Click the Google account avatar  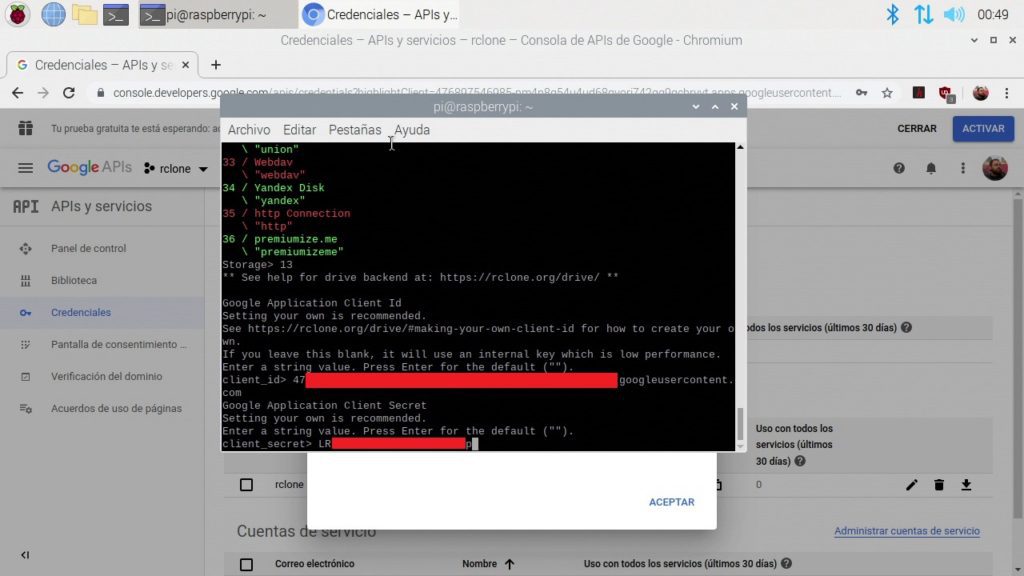click(x=995, y=168)
